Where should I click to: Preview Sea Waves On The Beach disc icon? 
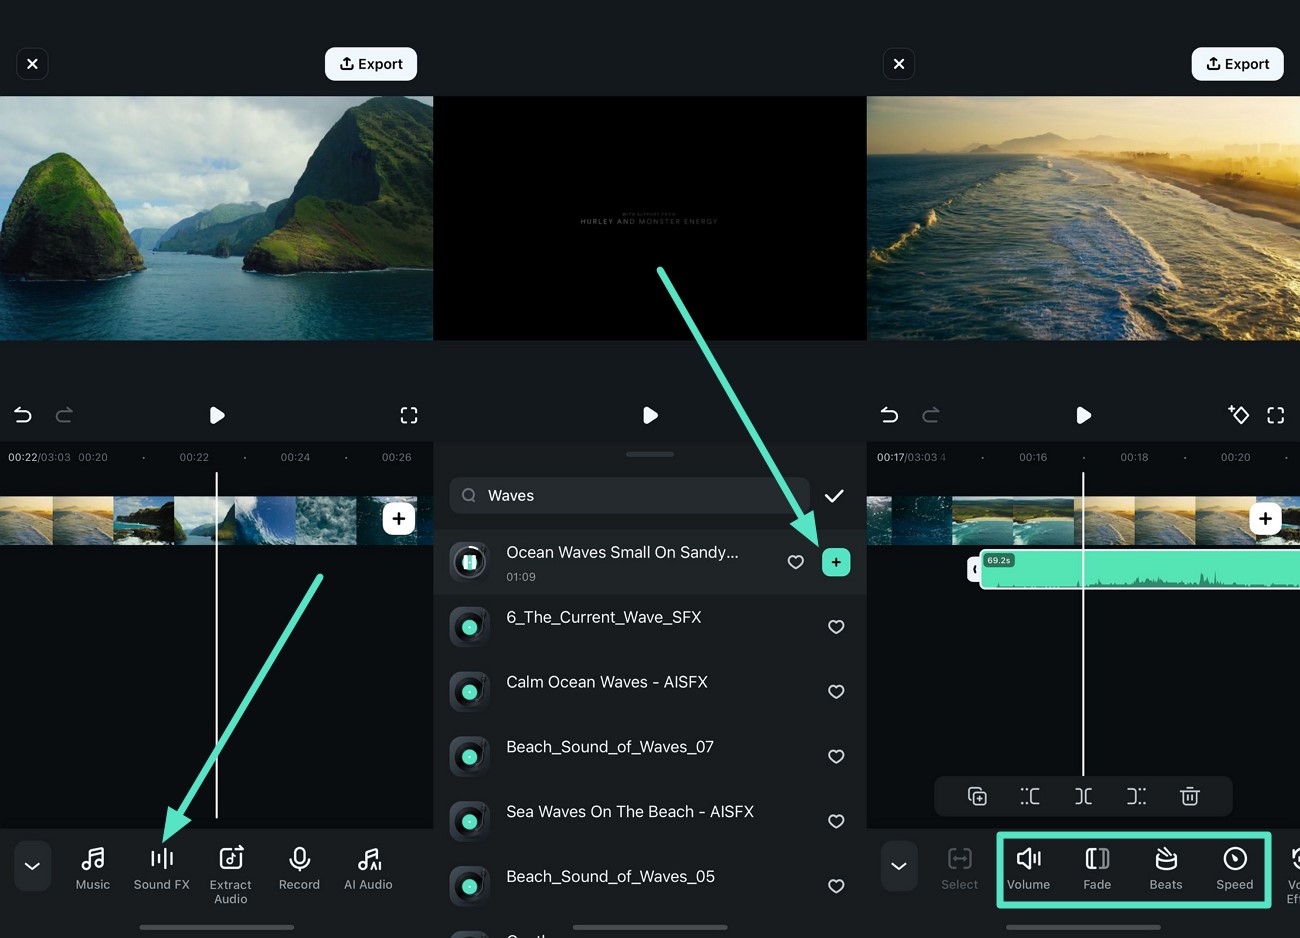[x=469, y=822]
